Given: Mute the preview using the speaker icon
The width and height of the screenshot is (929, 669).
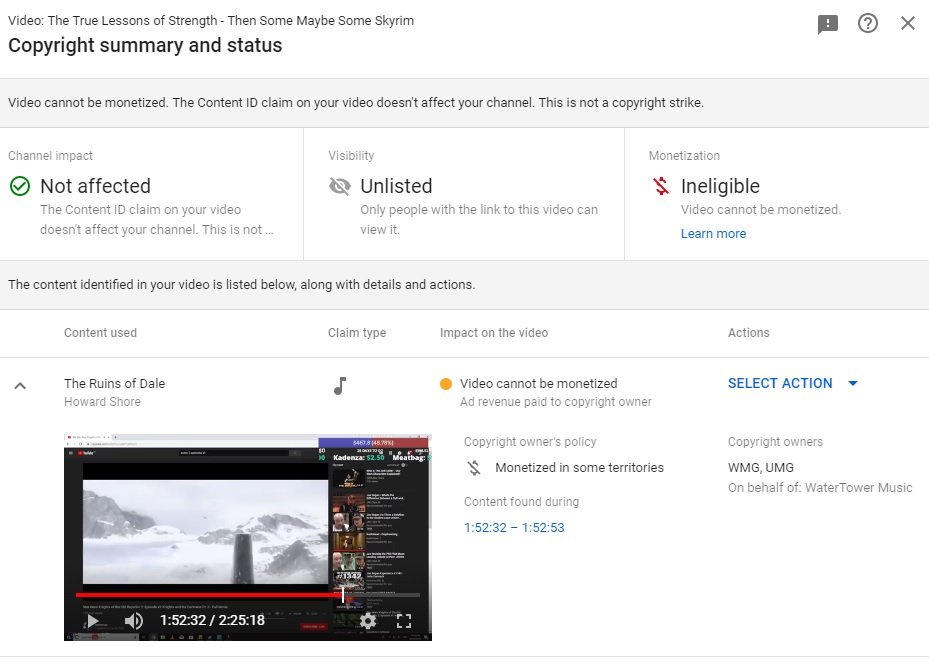Looking at the screenshot, I should tap(133, 620).
